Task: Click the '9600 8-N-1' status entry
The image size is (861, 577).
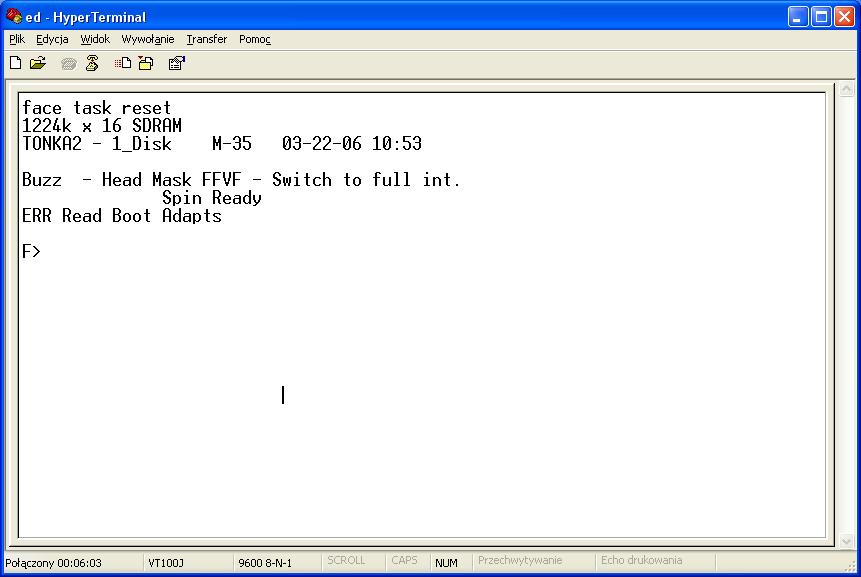Action: (265, 563)
